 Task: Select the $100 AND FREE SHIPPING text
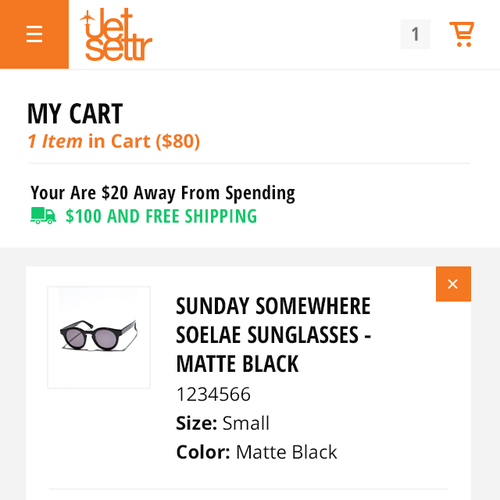161,216
